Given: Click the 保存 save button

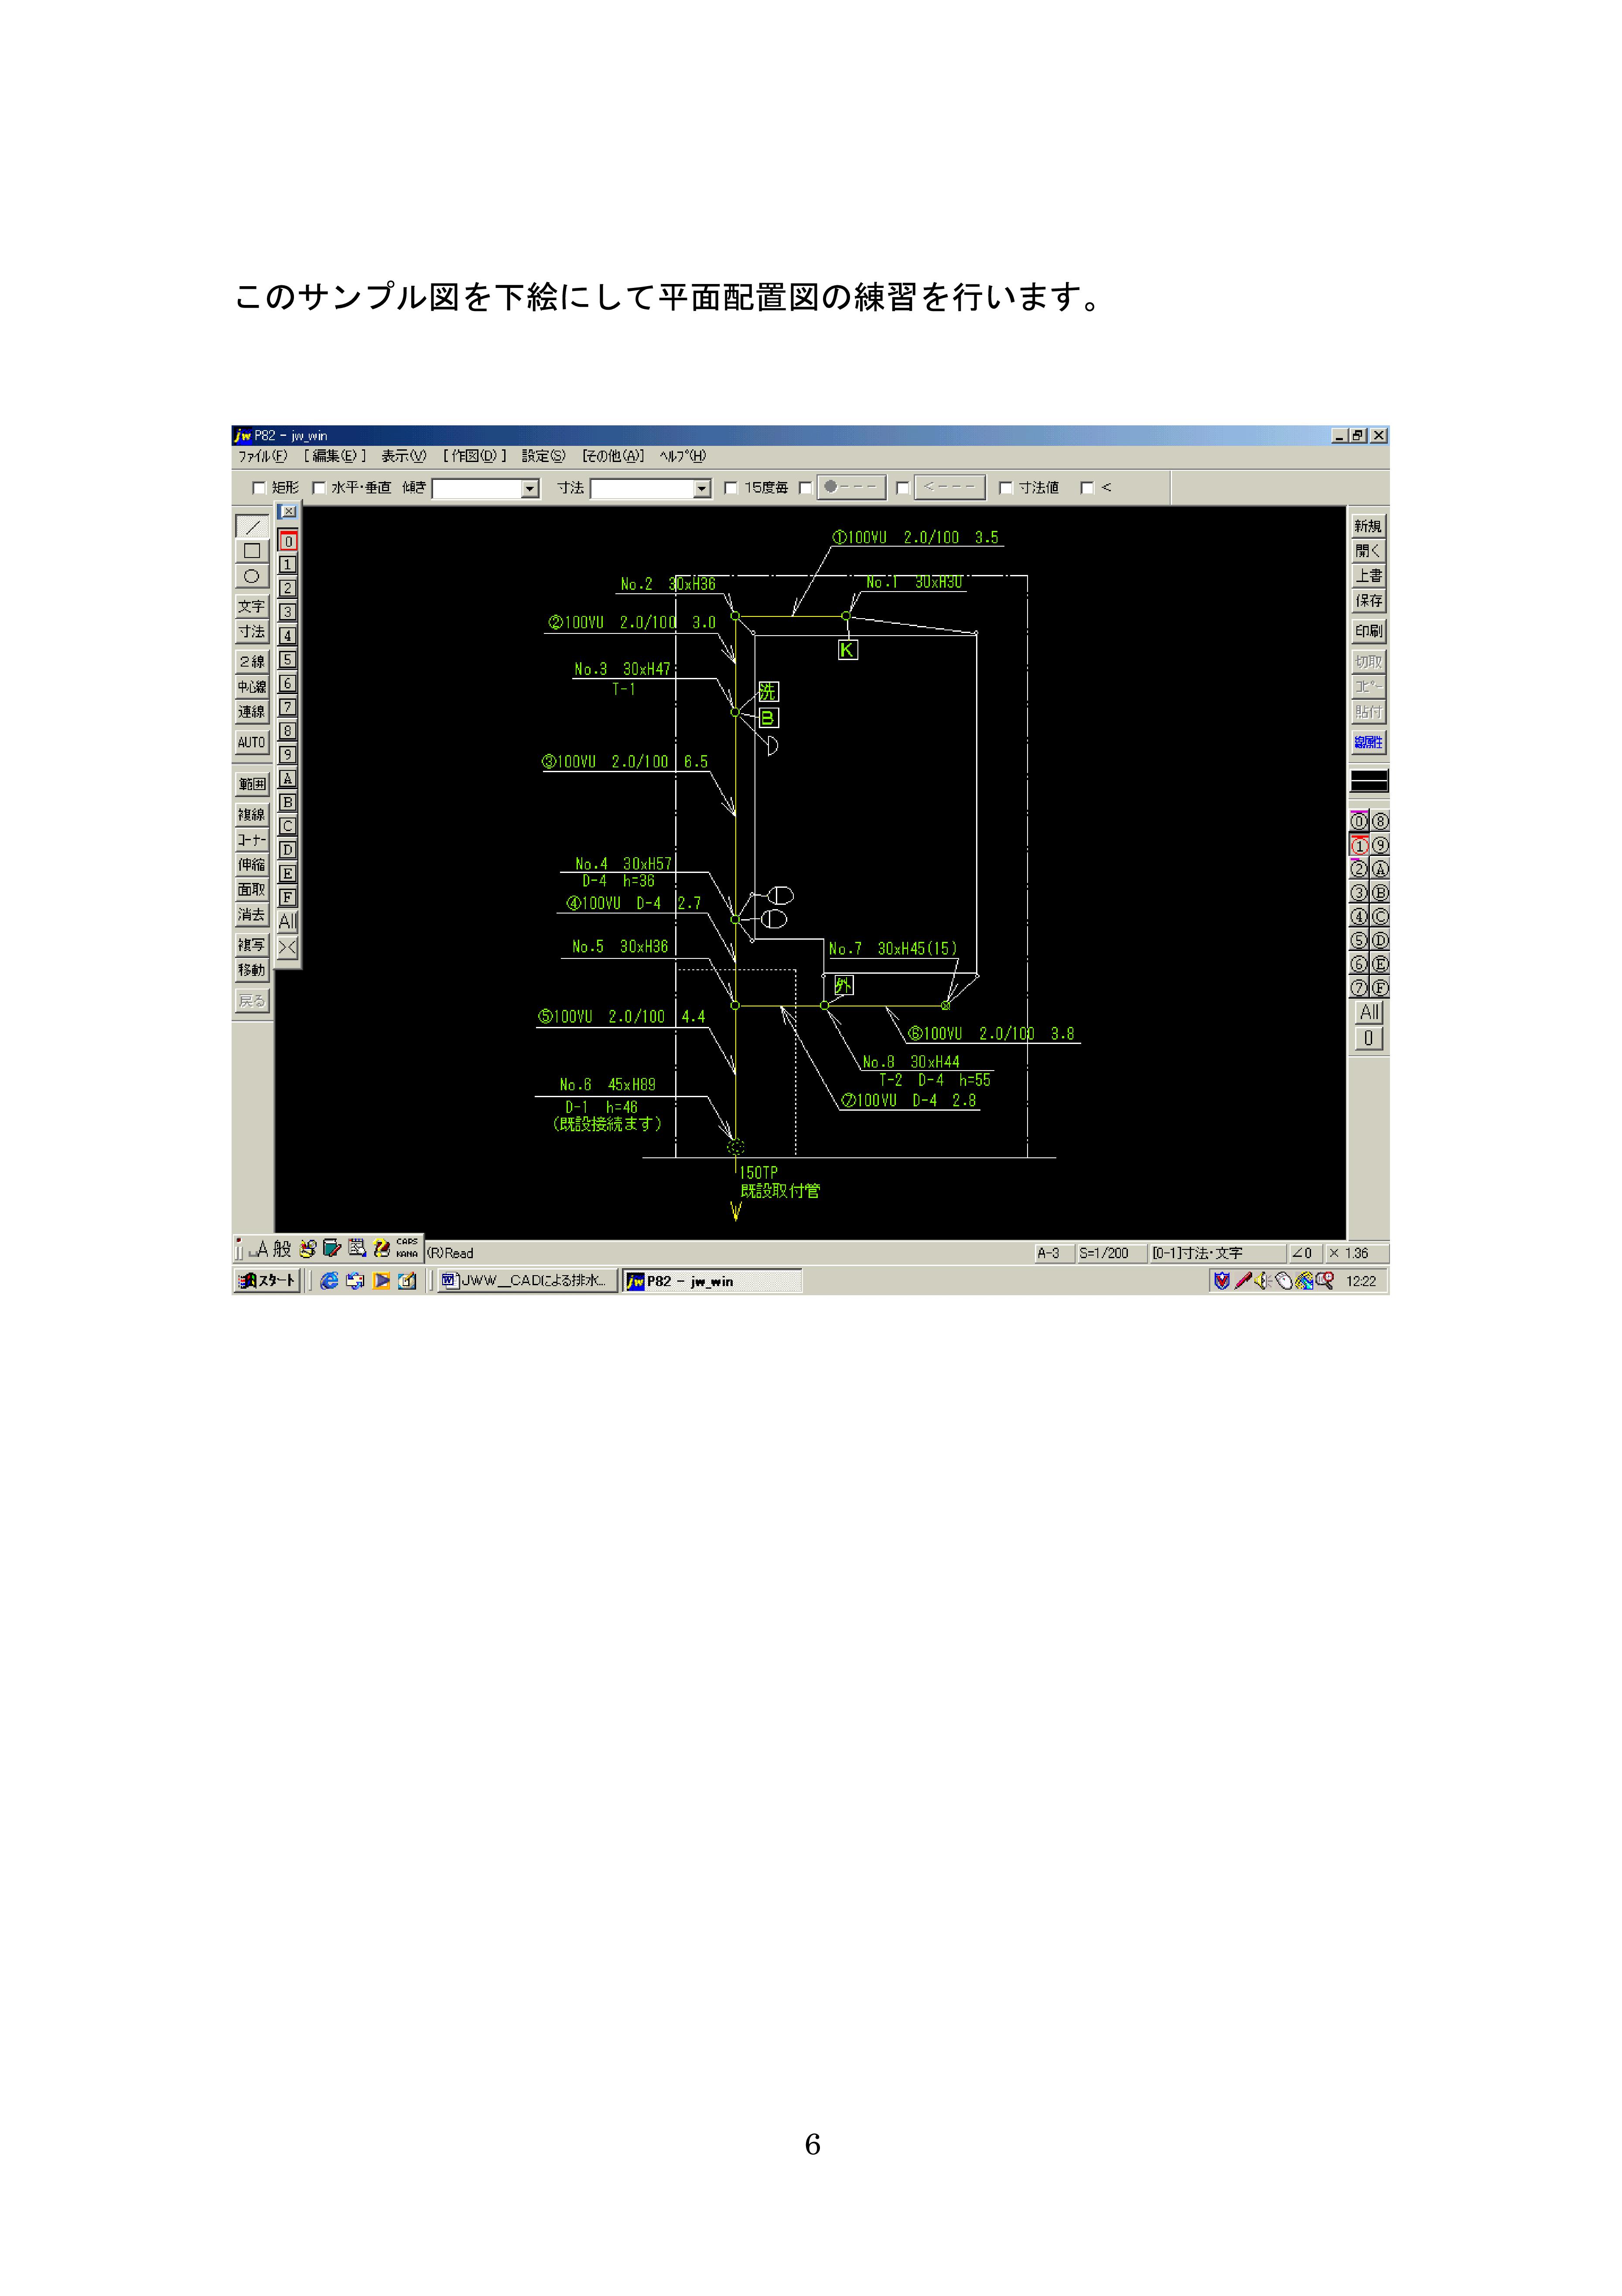Looking at the screenshot, I should pos(1369,601).
